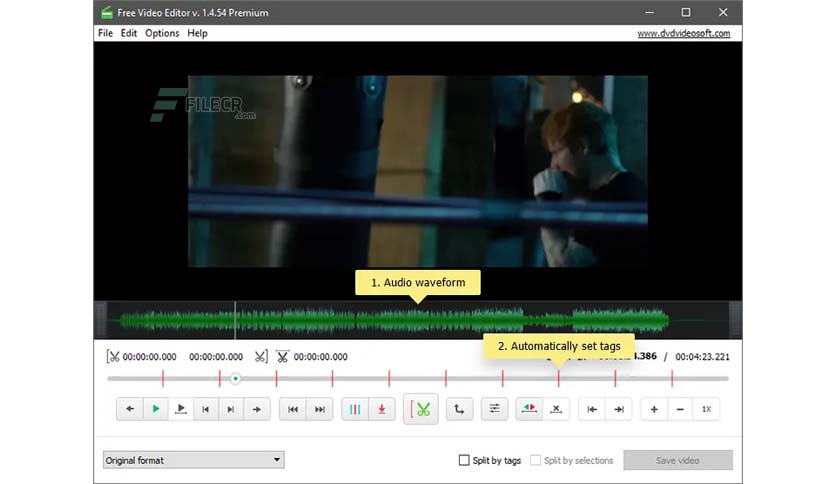Click the left waveform edge handle

pyautogui.click(x=100, y=320)
